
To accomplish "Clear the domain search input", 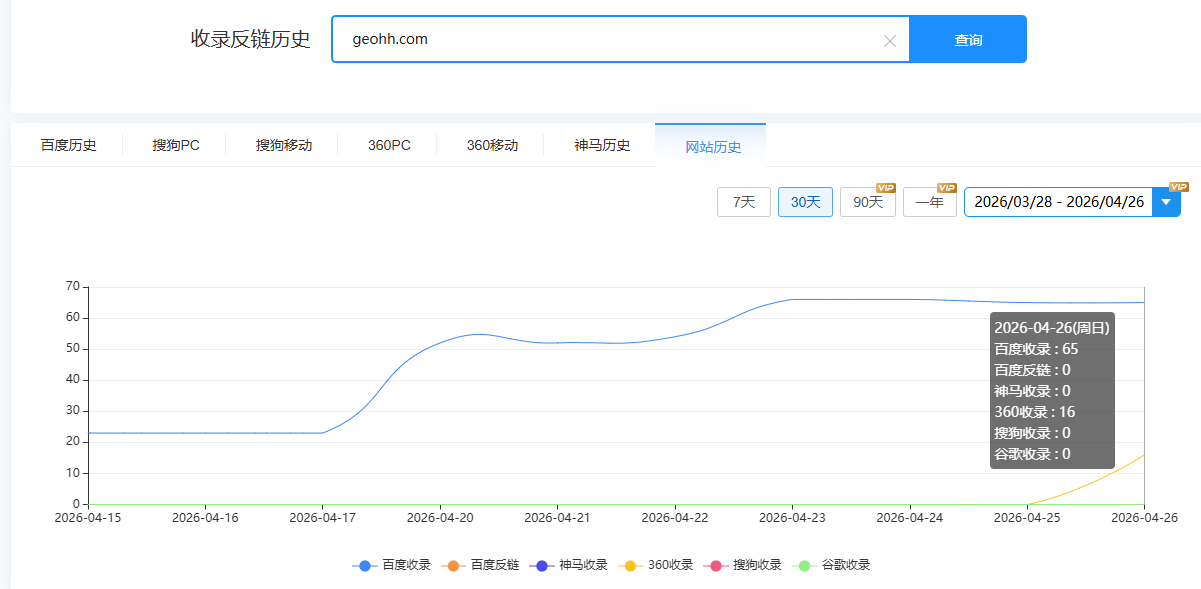I will pyautogui.click(x=889, y=40).
